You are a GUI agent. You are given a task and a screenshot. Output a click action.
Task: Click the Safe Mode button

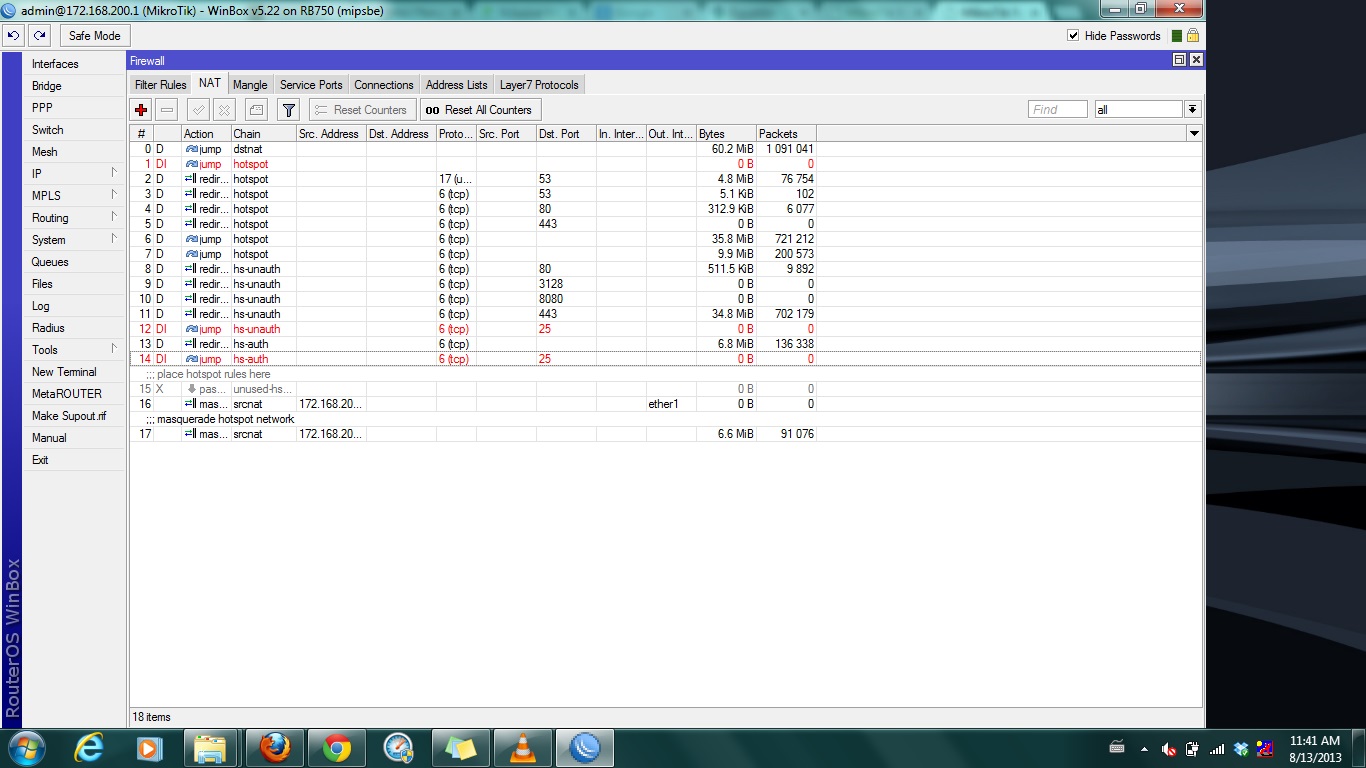point(94,35)
